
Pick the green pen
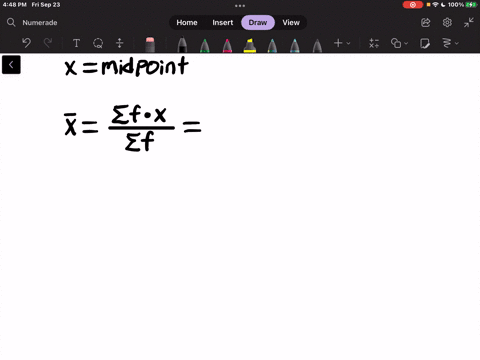pos(205,45)
